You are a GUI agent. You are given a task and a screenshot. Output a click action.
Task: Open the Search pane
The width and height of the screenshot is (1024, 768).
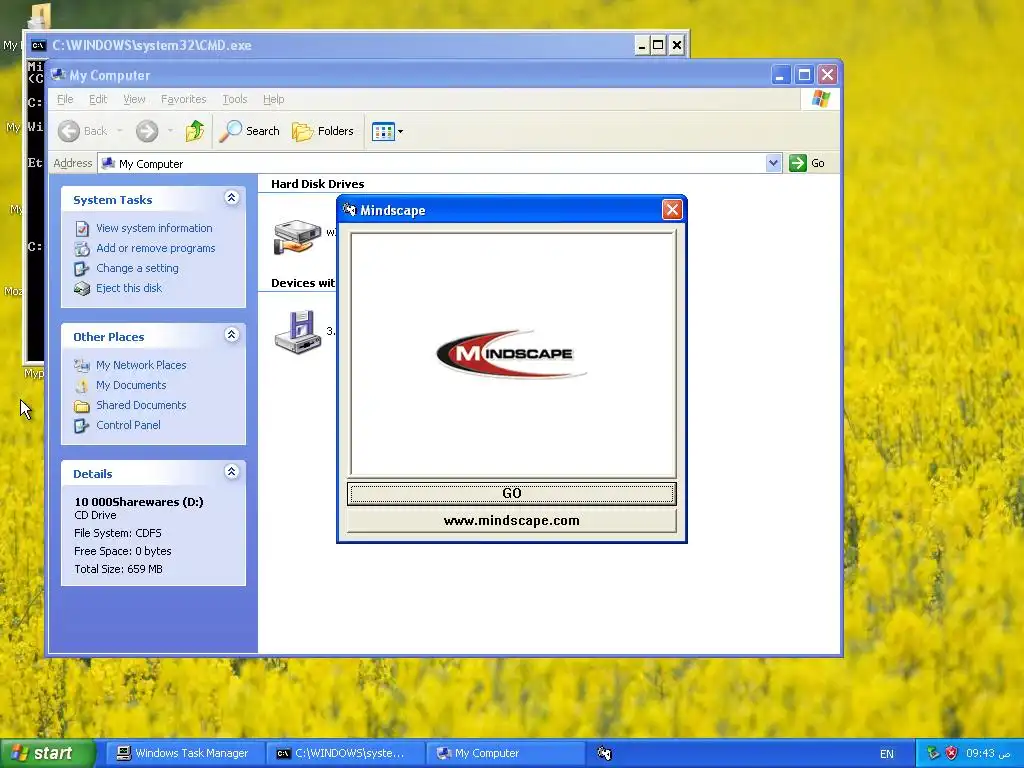coord(249,131)
